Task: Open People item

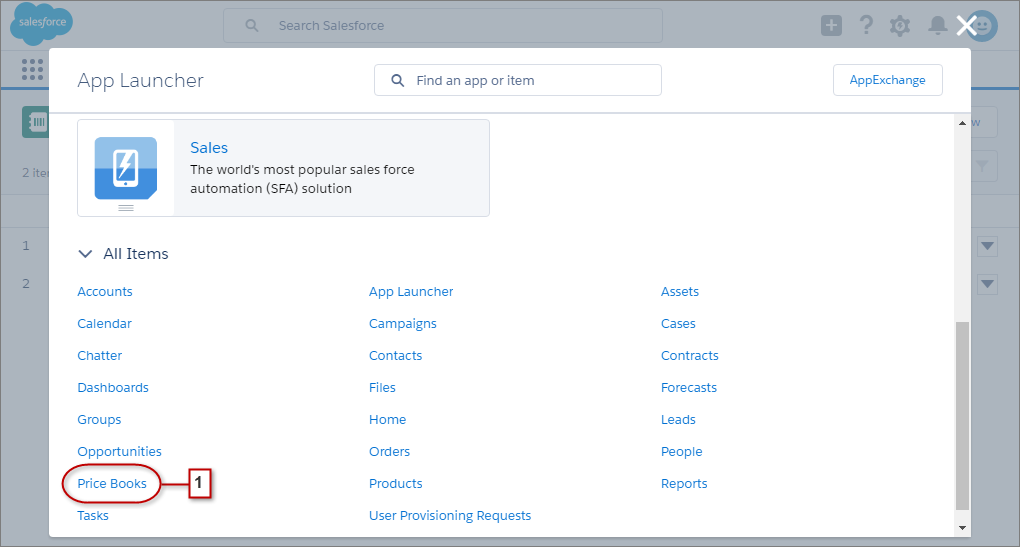Action: (x=682, y=451)
